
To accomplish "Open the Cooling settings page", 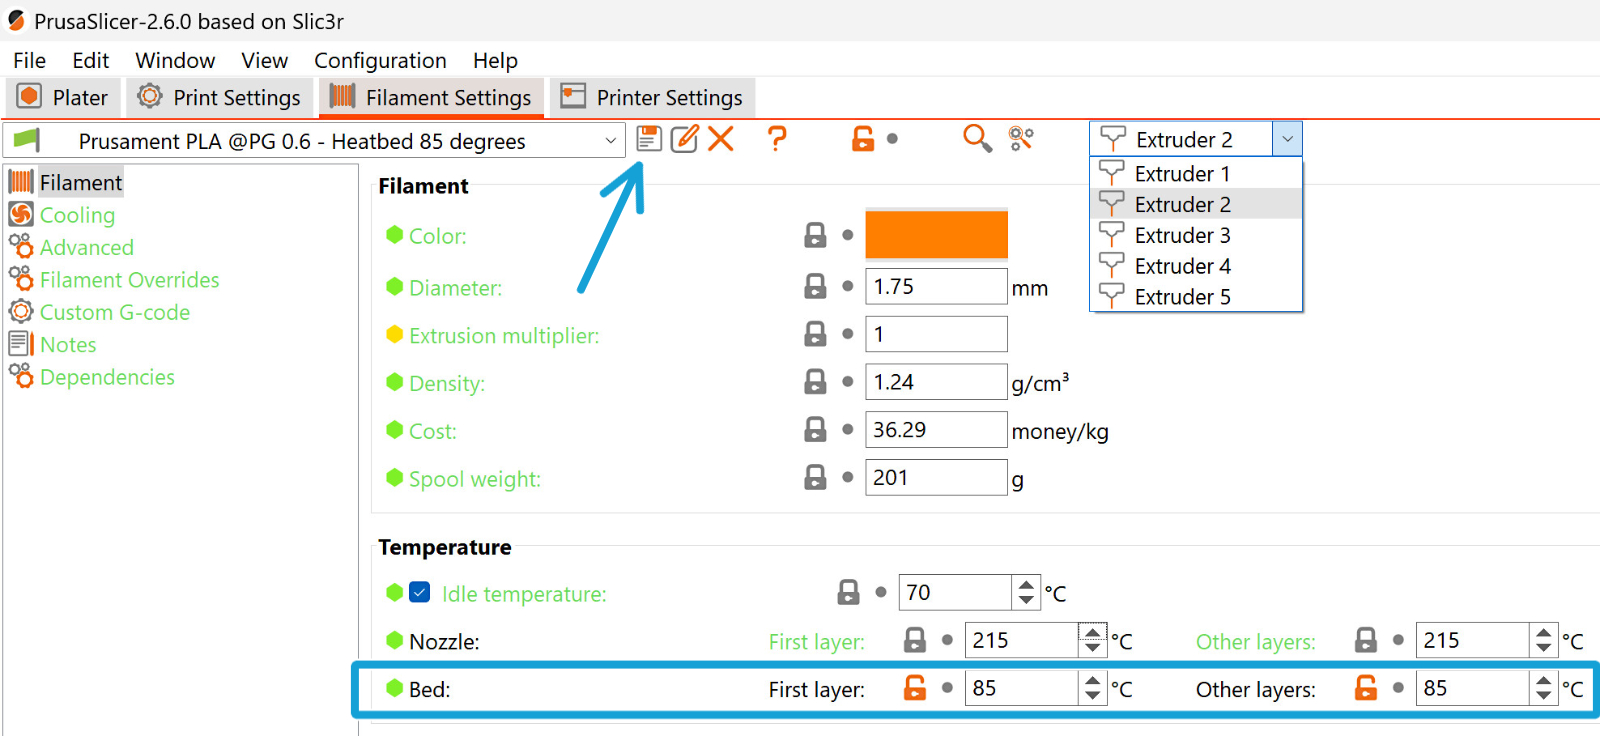I will [x=77, y=215].
